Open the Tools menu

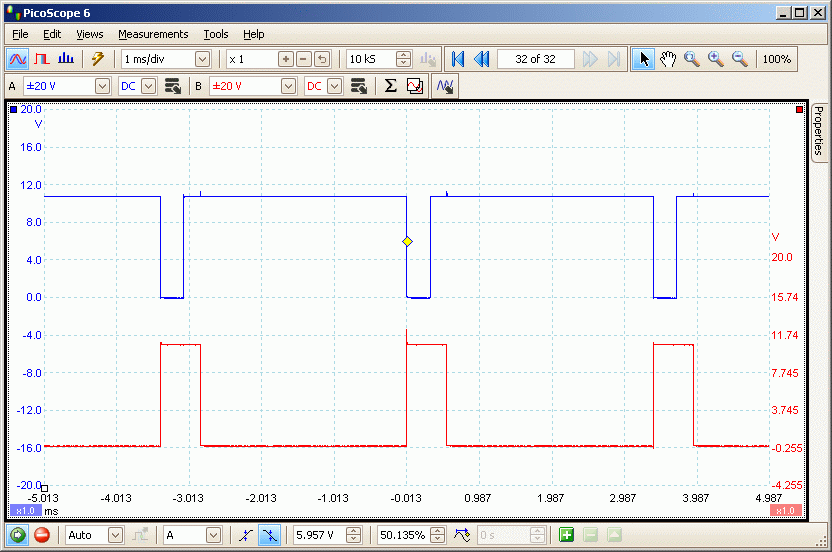216,34
